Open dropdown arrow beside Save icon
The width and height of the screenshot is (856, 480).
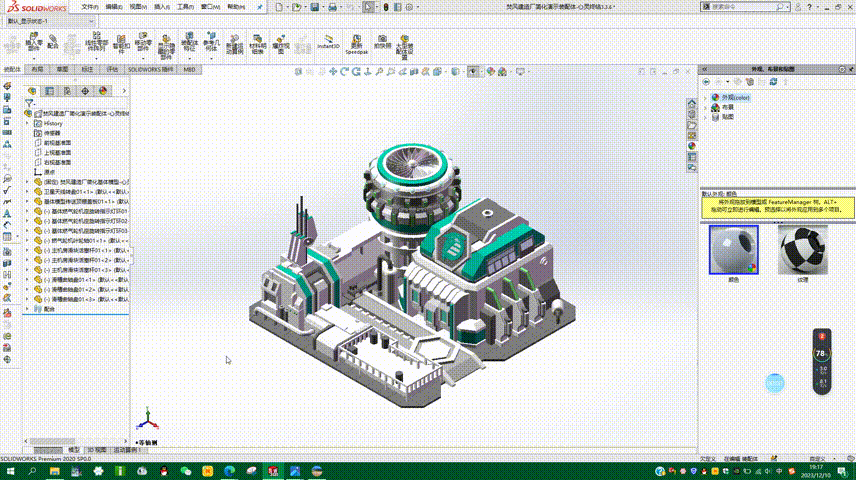pos(323,7)
